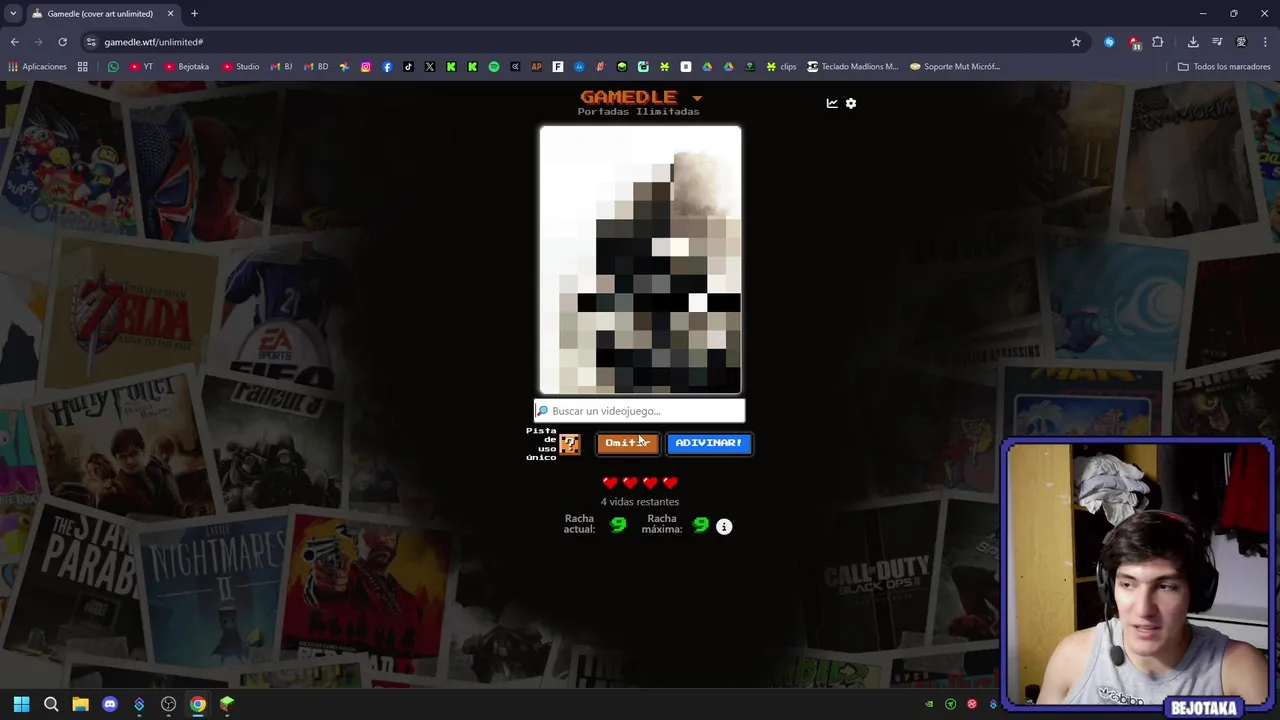Go back in browser history
The width and height of the screenshot is (1280, 720).
tap(14, 42)
